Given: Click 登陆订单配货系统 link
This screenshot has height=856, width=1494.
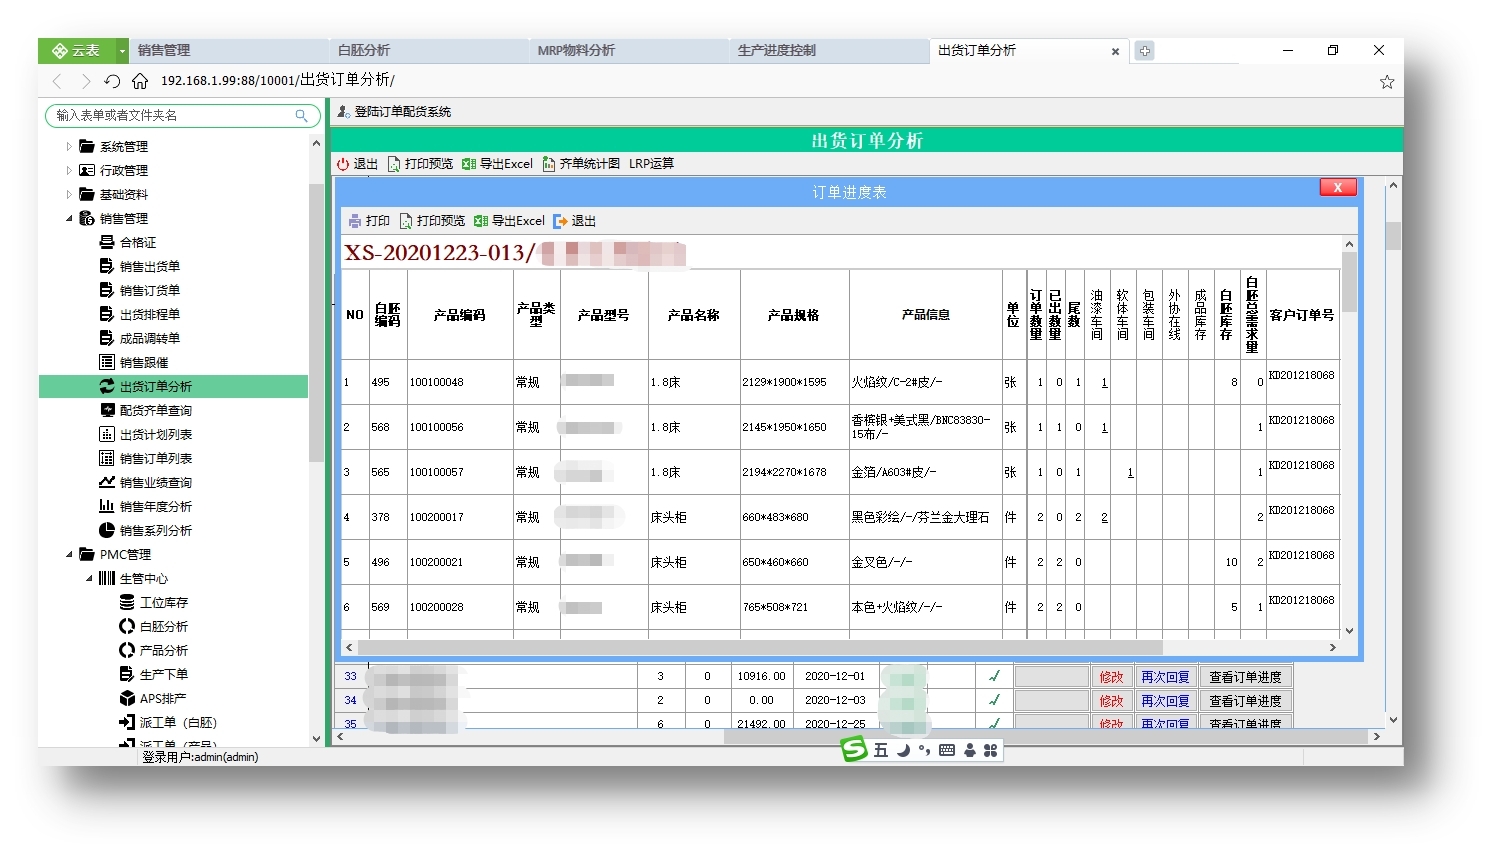Looking at the screenshot, I should click(x=394, y=112).
